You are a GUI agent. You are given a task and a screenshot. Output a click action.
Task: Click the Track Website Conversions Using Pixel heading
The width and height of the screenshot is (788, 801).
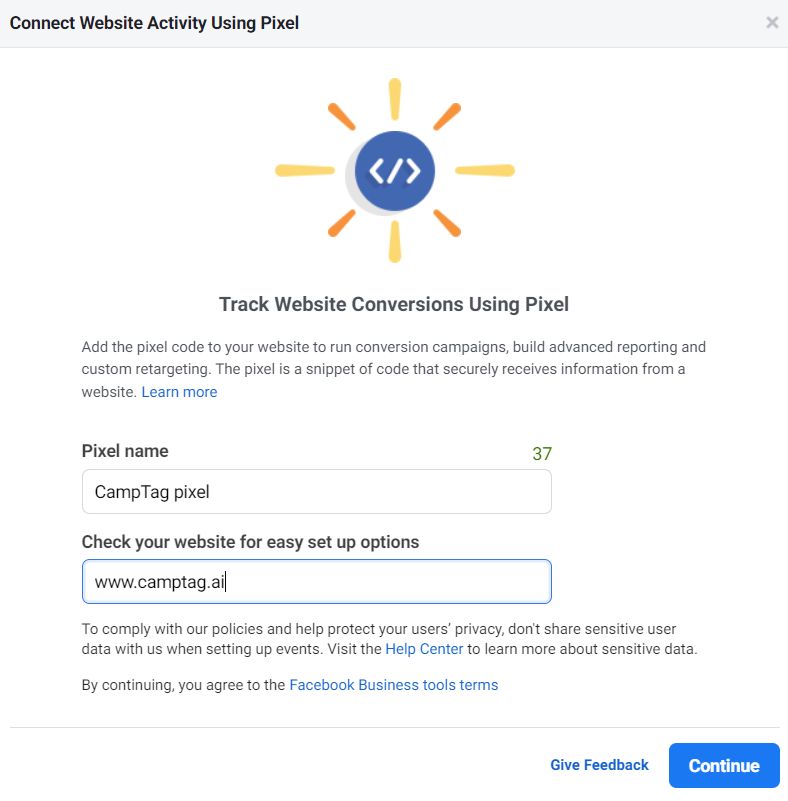[394, 304]
